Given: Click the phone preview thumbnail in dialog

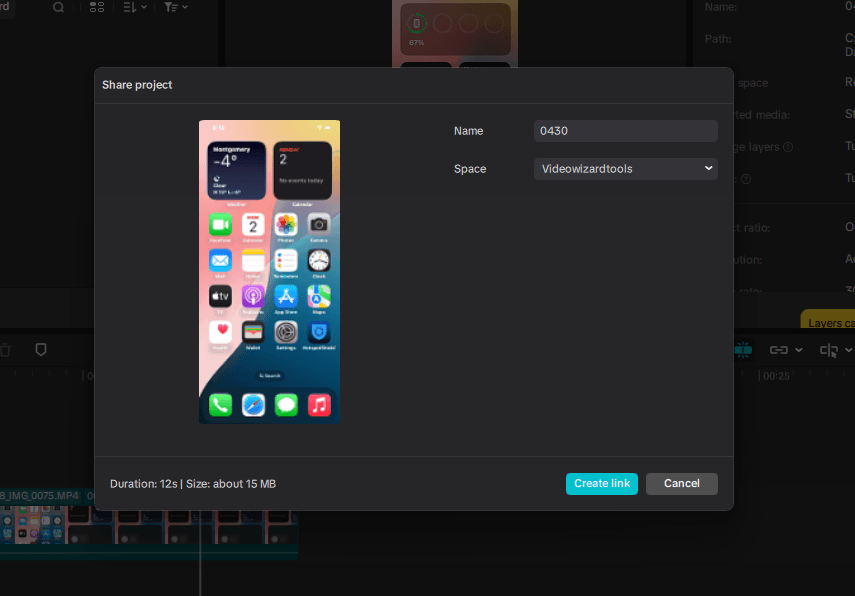Looking at the screenshot, I should click(x=269, y=272).
